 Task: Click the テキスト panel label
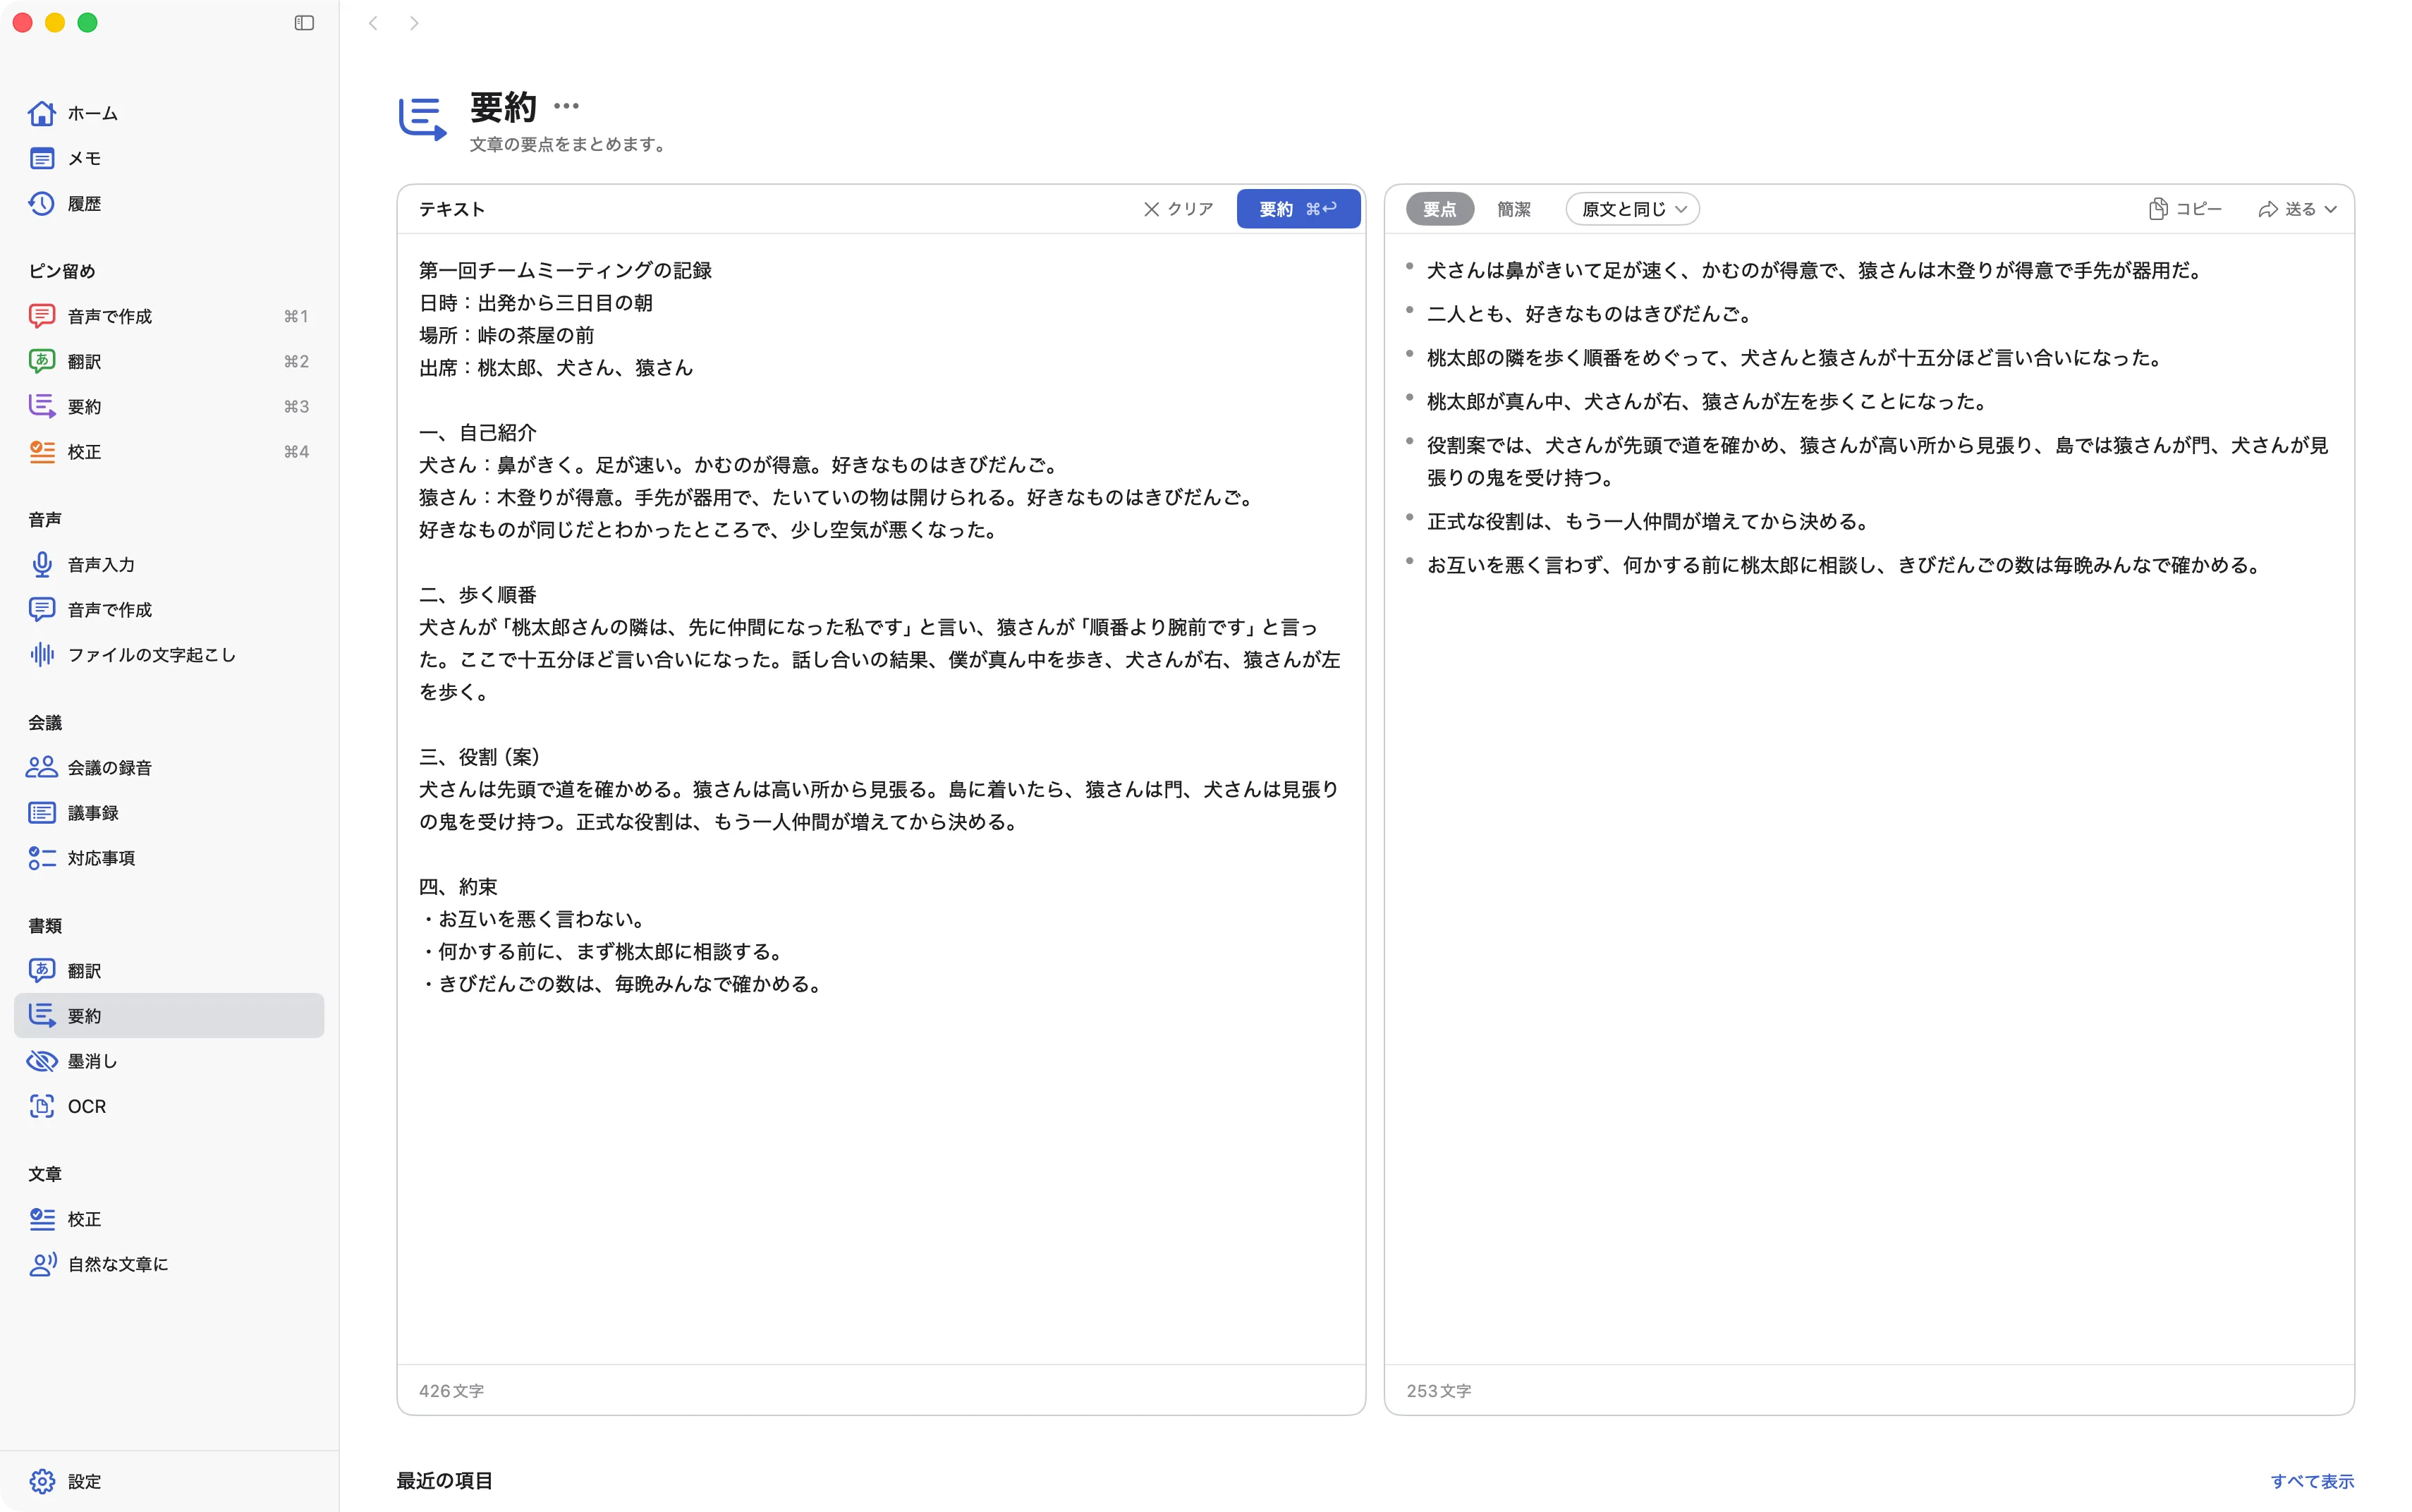[x=452, y=209]
